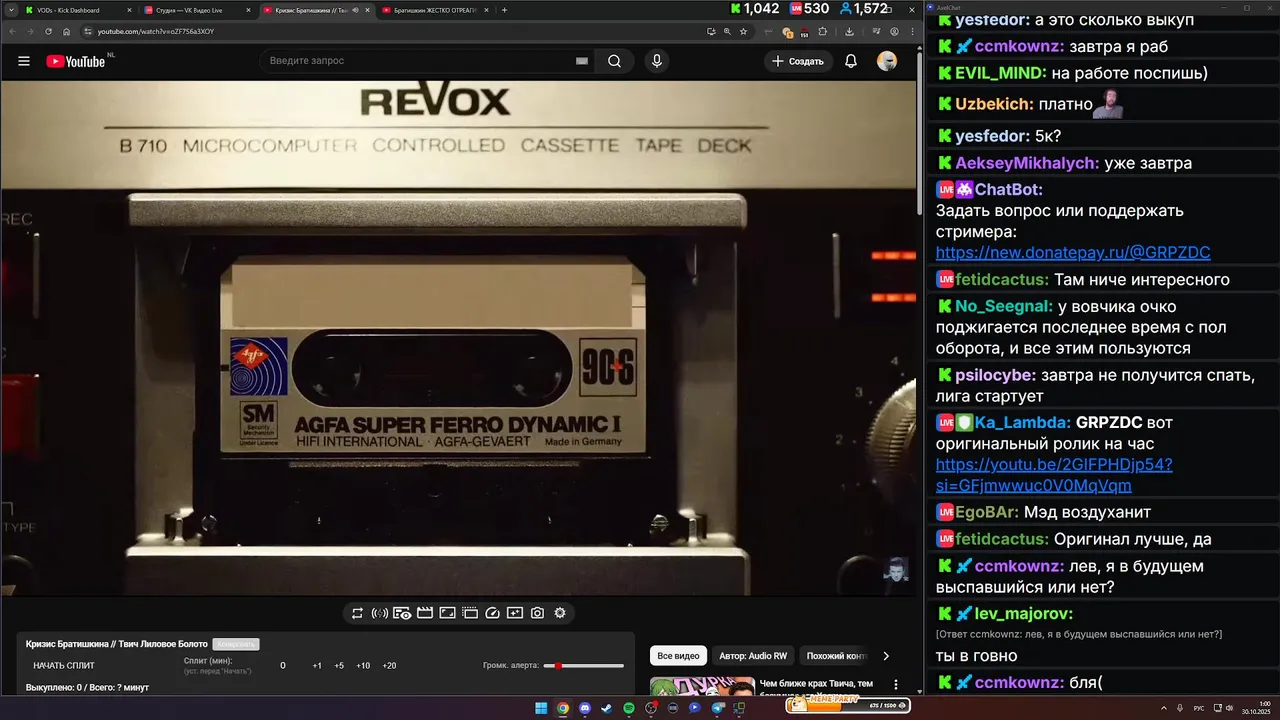Screen dimensions: 1280x720
Task: Open Chrome from the taskbar
Action: 563,708
